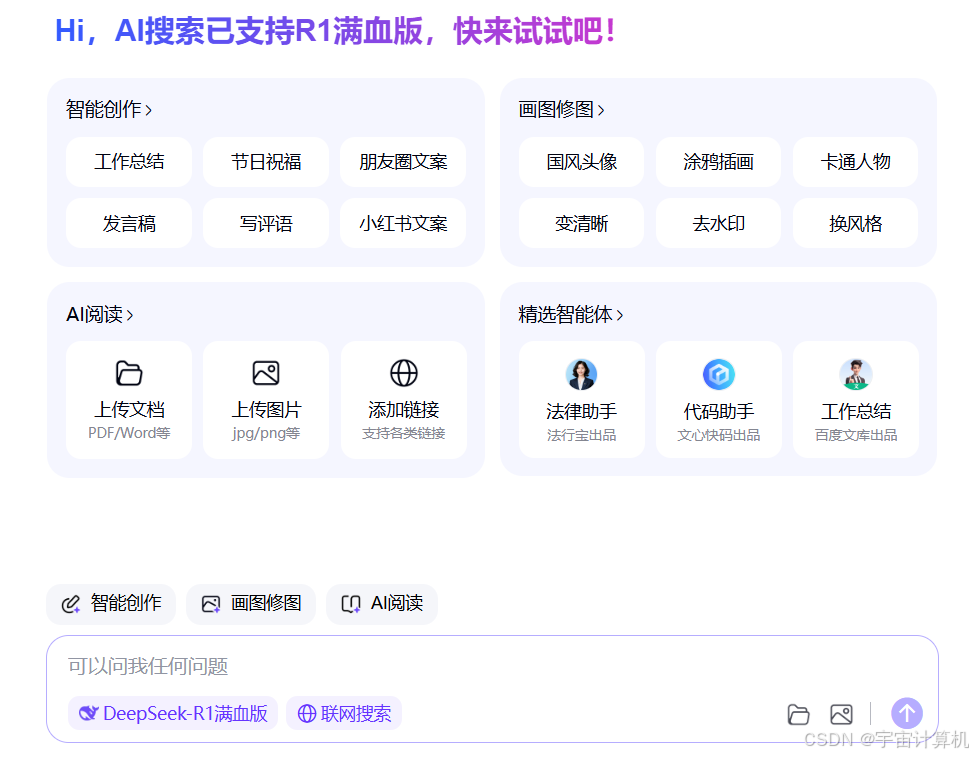Open the 工作总结 agent avatar card

[x=856, y=399]
